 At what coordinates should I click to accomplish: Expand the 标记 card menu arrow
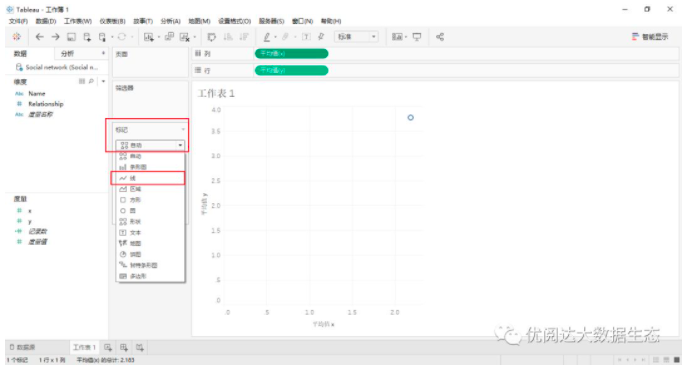point(183,130)
